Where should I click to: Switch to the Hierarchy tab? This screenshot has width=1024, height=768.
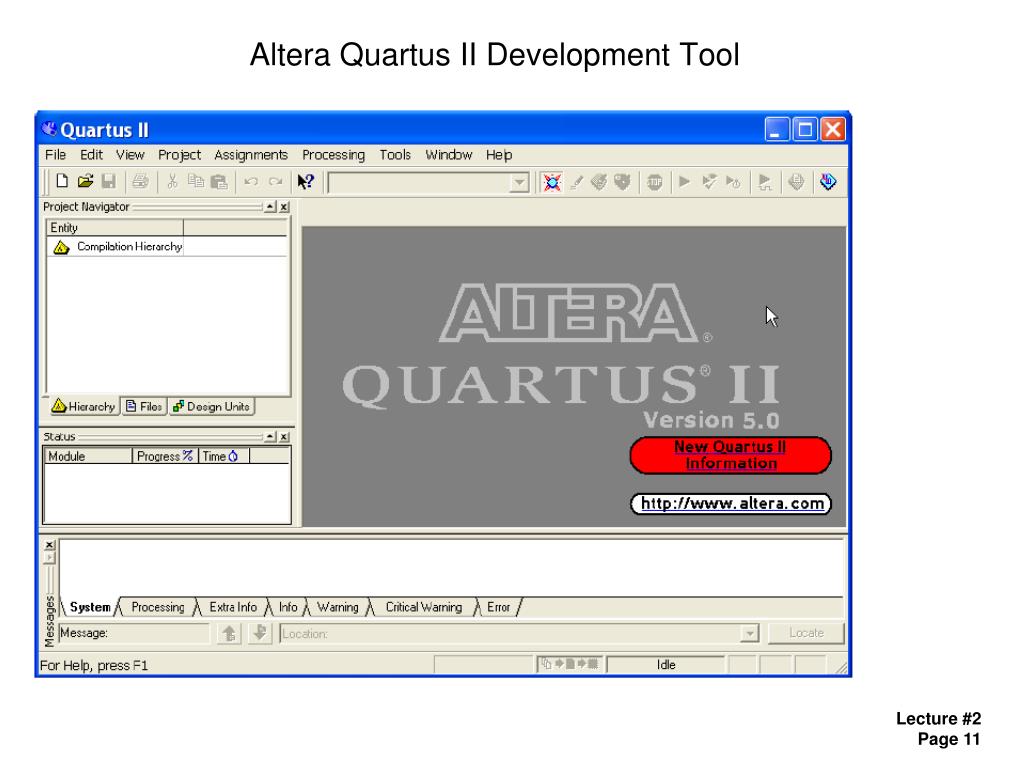[84, 406]
